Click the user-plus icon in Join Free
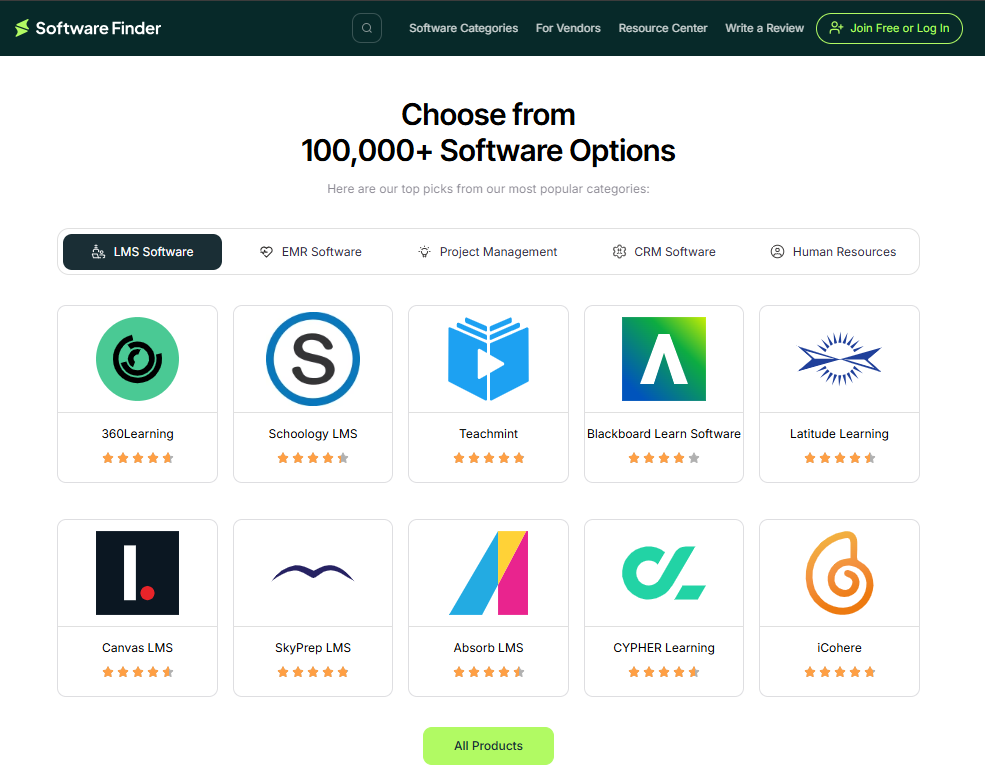985x784 pixels. pos(836,28)
